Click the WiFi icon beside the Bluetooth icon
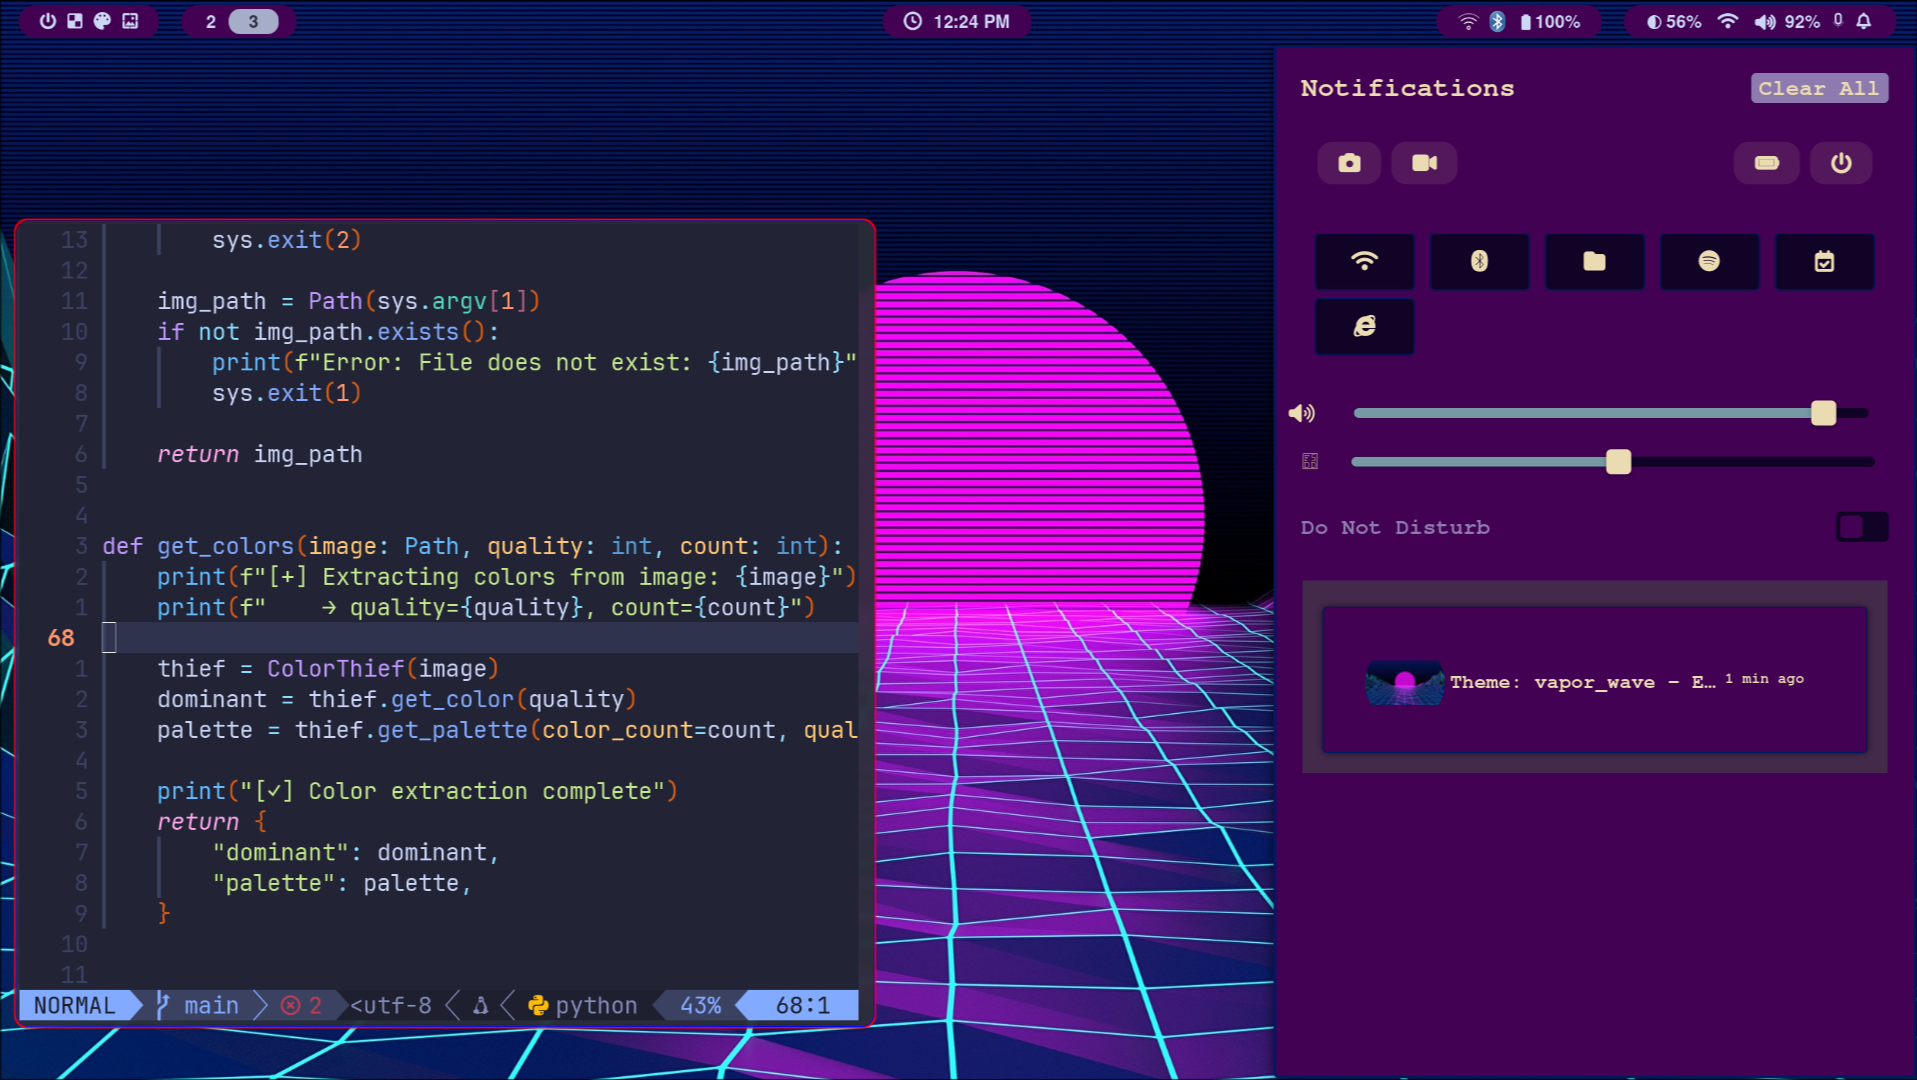 [1468, 21]
